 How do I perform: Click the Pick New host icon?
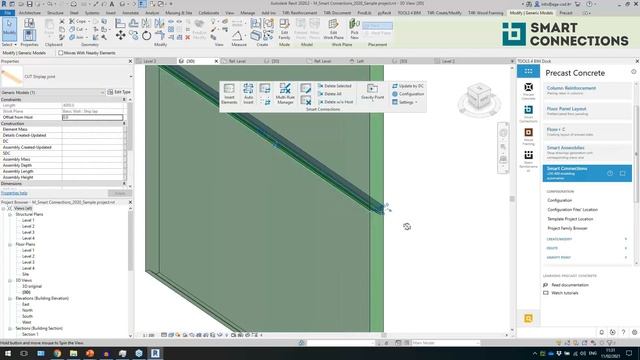coord(354,29)
